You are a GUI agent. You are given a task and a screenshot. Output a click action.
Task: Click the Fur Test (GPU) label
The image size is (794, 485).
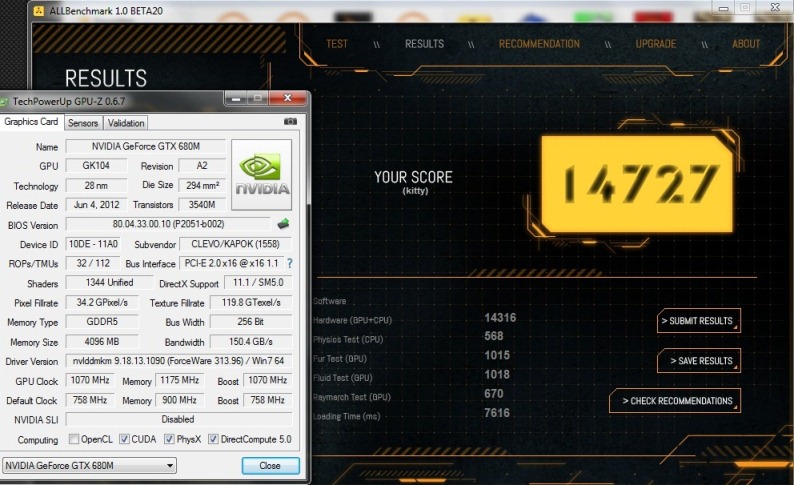pyautogui.click(x=340, y=359)
